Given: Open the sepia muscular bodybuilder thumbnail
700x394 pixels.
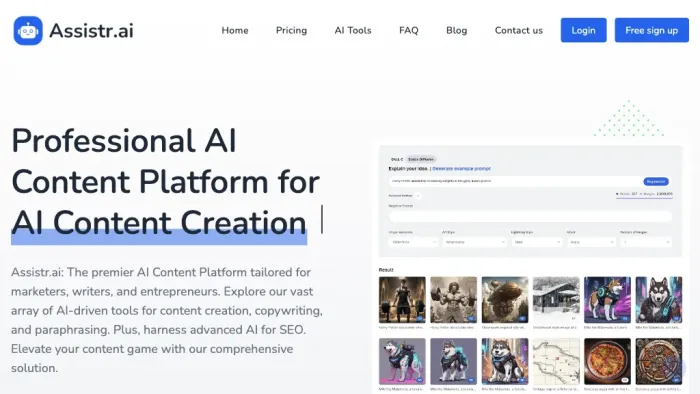Looking at the screenshot, I should [x=454, y=300].
